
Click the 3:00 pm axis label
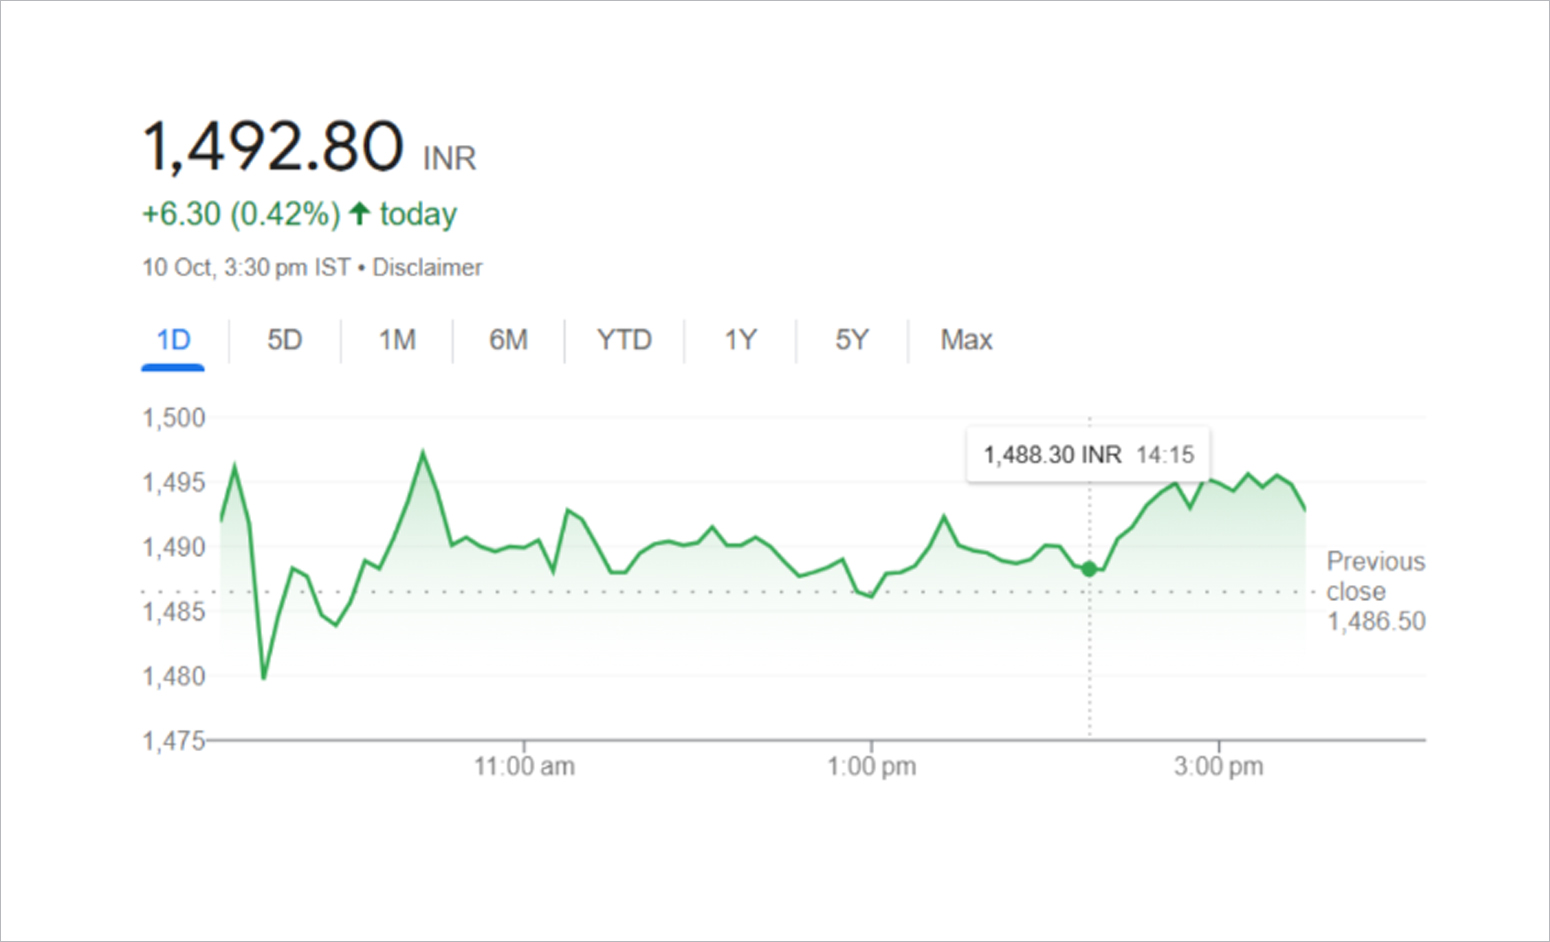point(1220,765)
